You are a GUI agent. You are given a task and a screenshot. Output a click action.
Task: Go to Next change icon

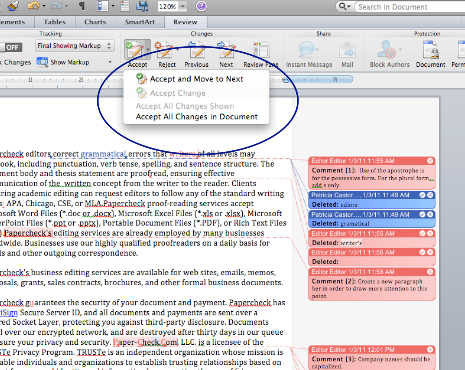tap(226, 50)
